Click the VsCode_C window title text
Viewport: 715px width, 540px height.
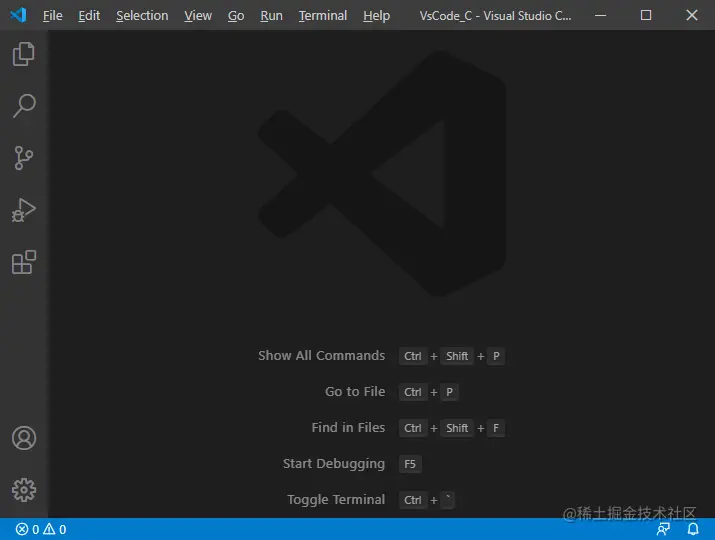495,16
